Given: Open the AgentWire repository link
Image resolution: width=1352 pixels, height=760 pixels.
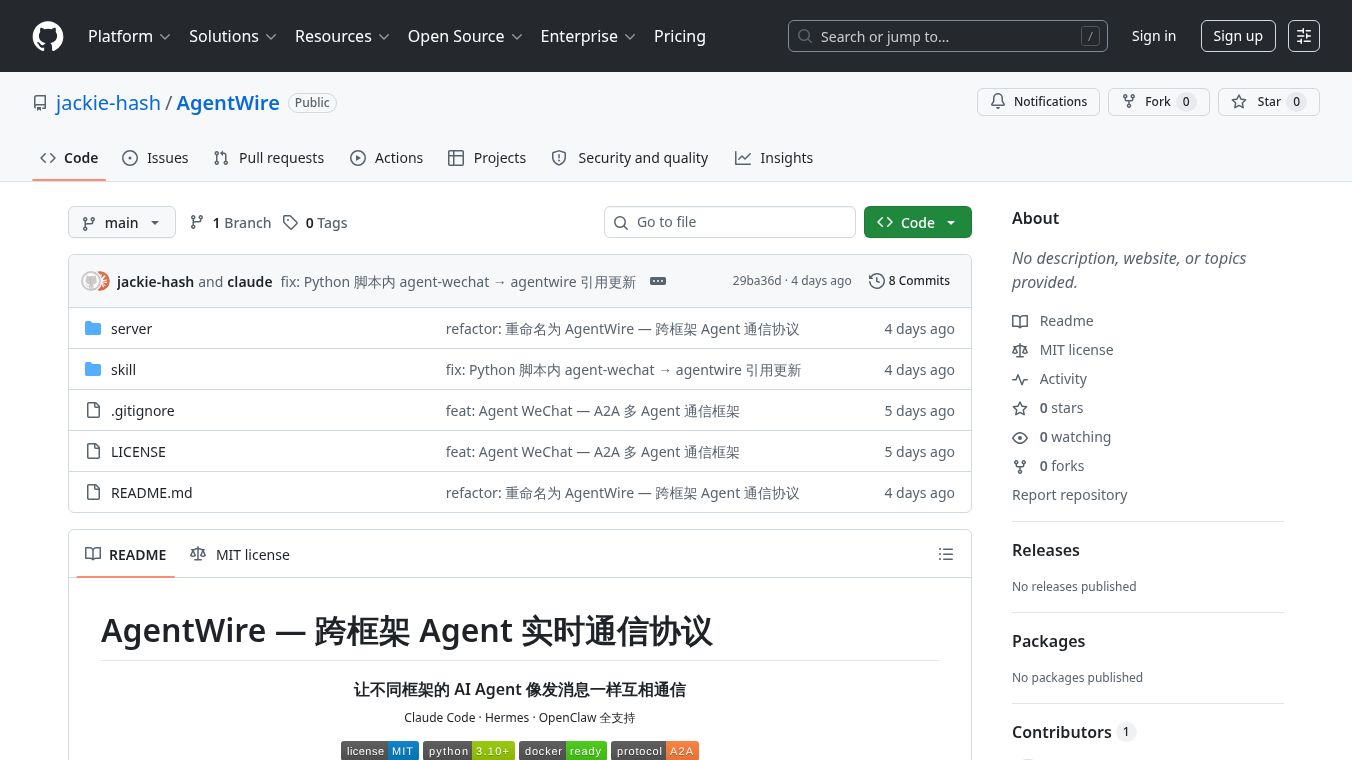Looking at the screenshot, I should pos(228,103).
